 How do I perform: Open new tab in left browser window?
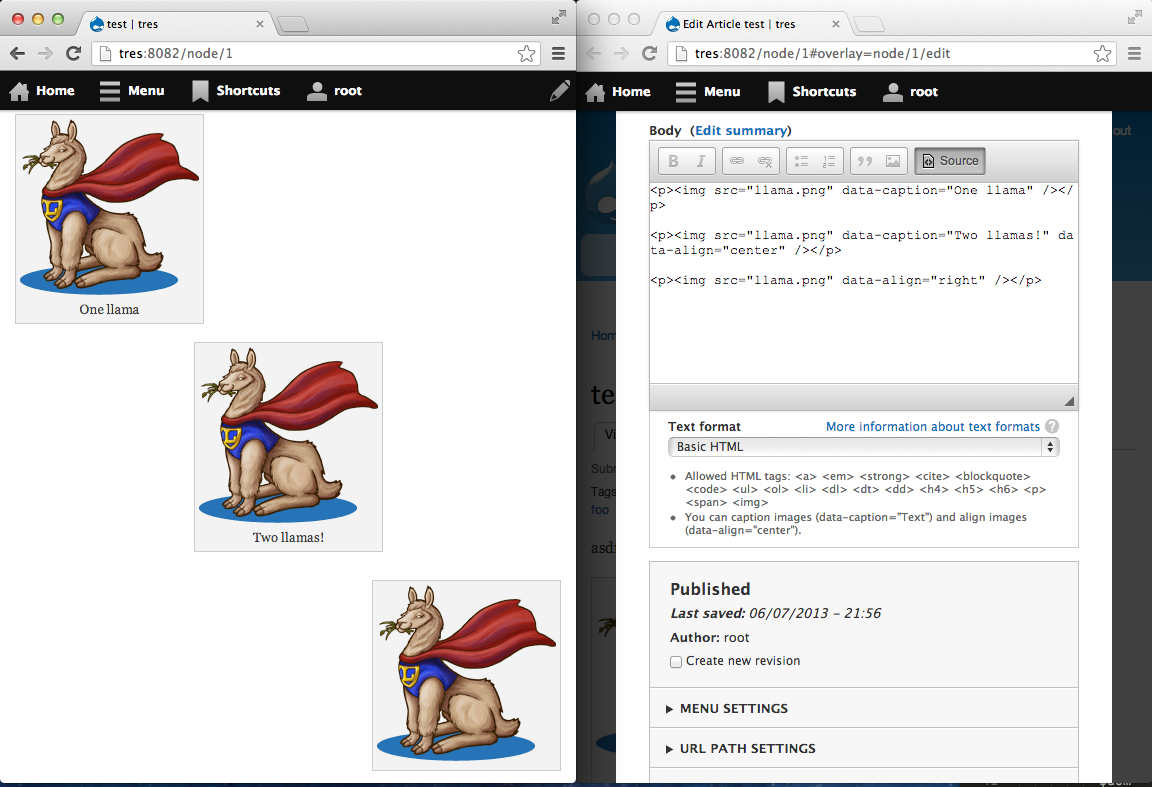click(x=293, y=24)
